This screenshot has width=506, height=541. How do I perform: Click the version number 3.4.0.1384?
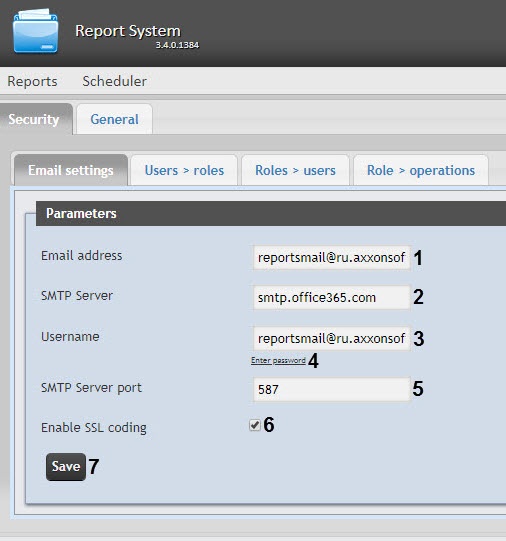177,45
